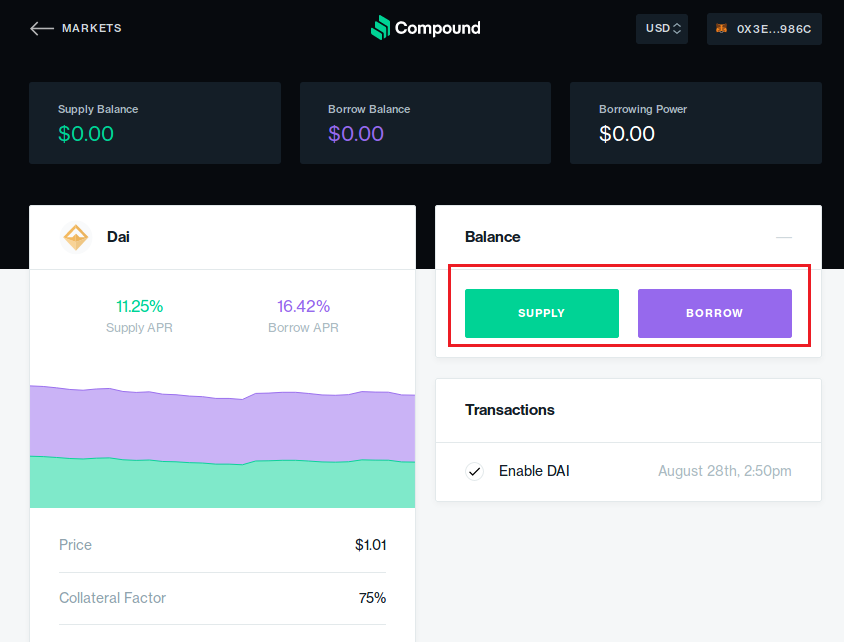844x642 pixels.
Task: Click the Dai token icon
Action: (x=76, y=237)
